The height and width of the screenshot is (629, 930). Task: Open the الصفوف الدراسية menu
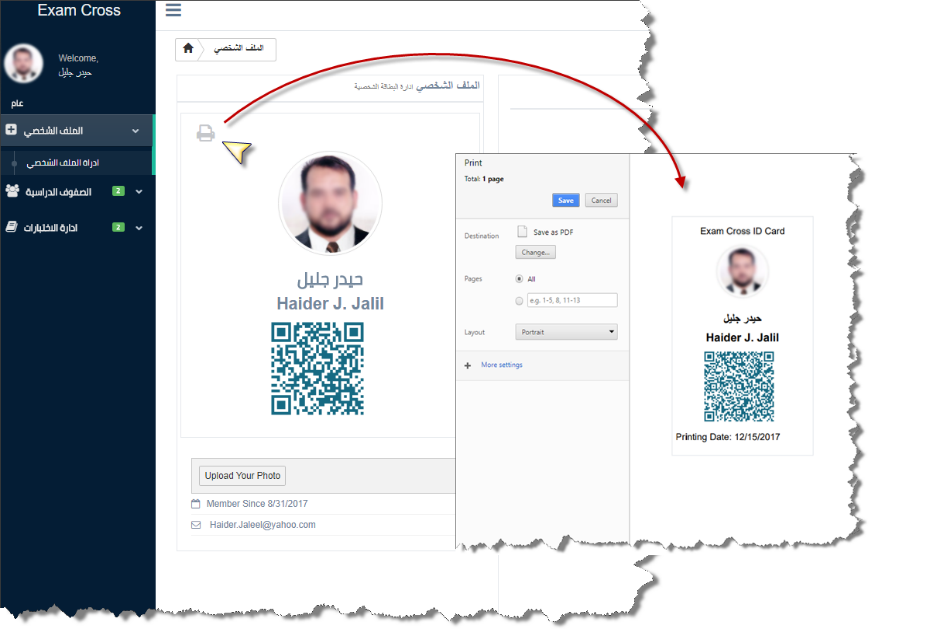[x=77, y=191]
